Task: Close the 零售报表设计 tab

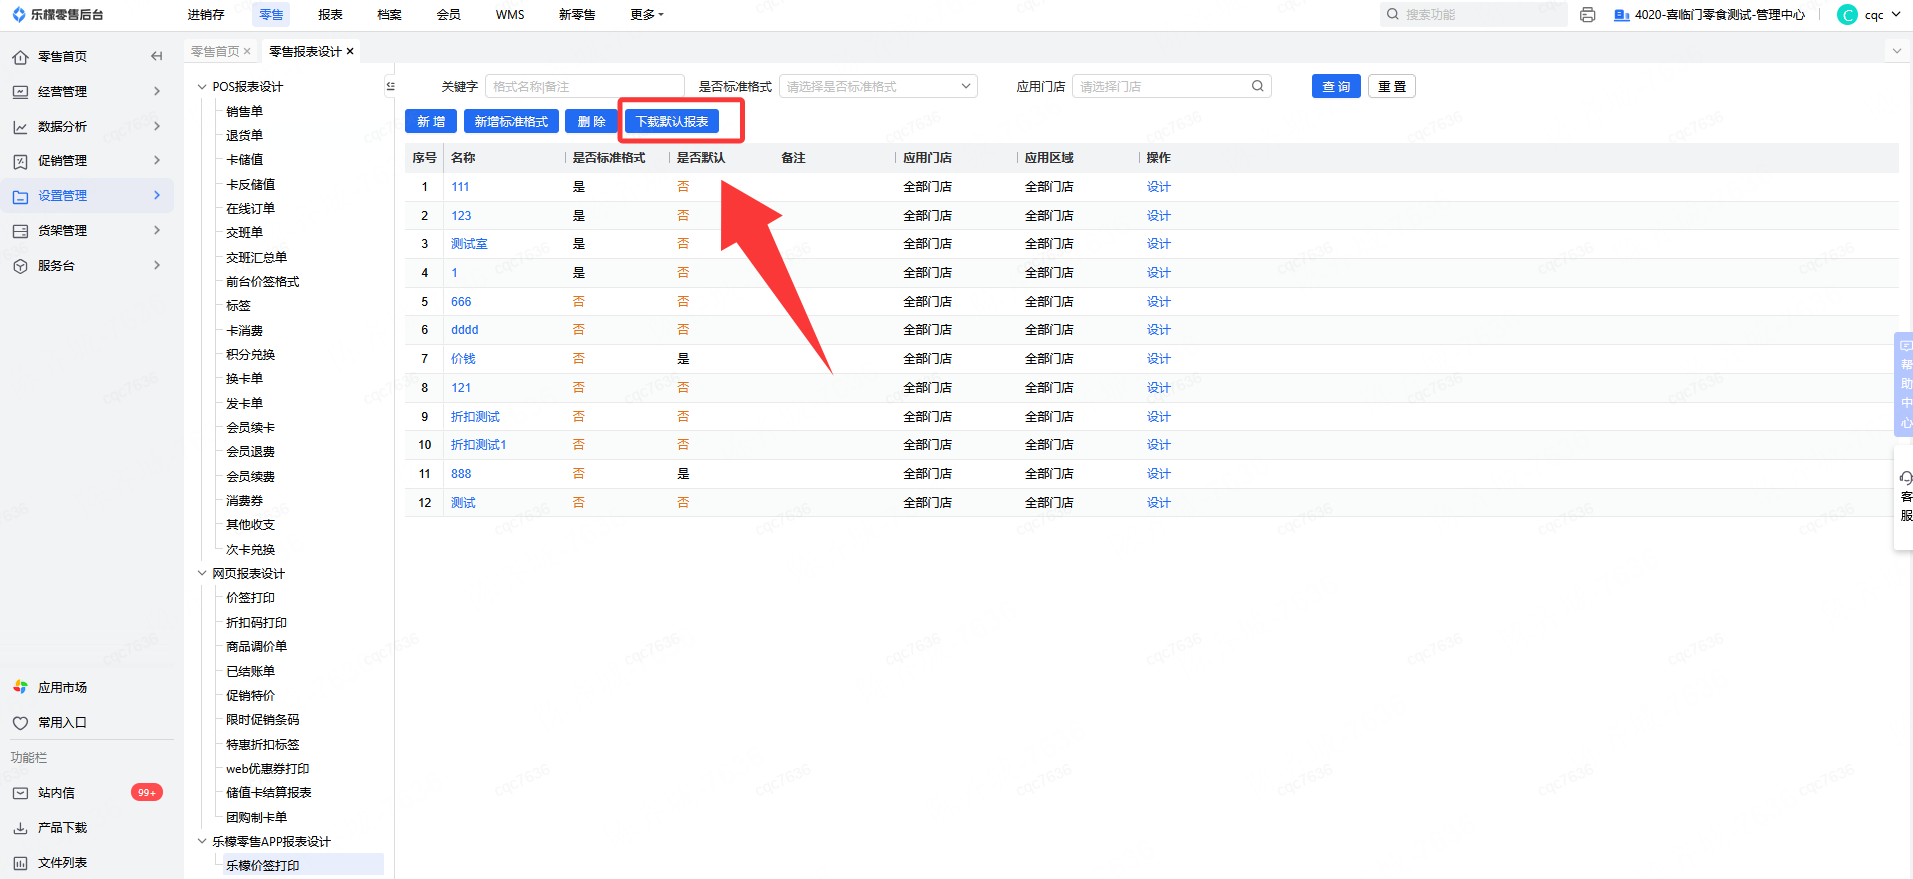Action: (x=350, y=51)
